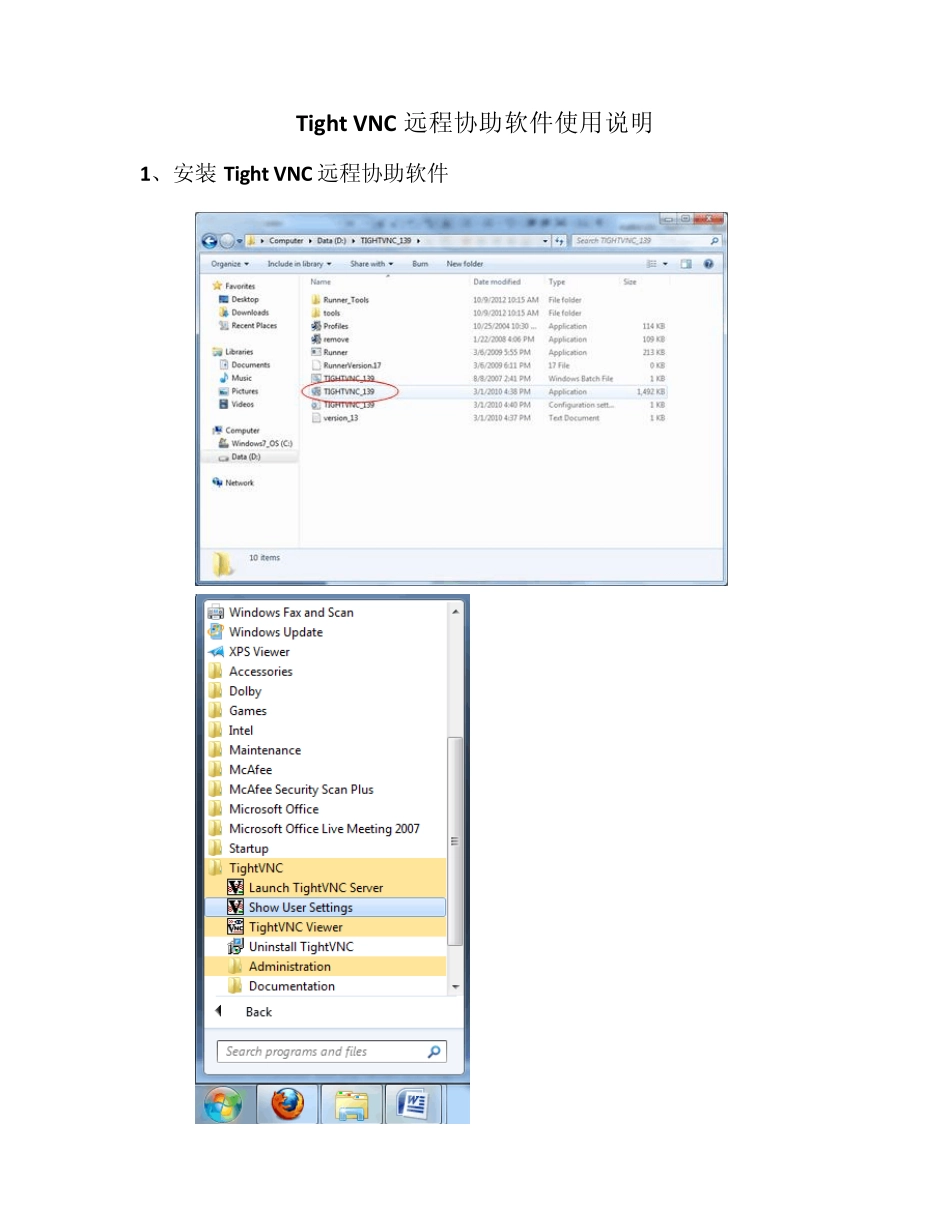Expand the Games program folder
The height and width of the screenshot is (1230, 950).
point(247,711)
